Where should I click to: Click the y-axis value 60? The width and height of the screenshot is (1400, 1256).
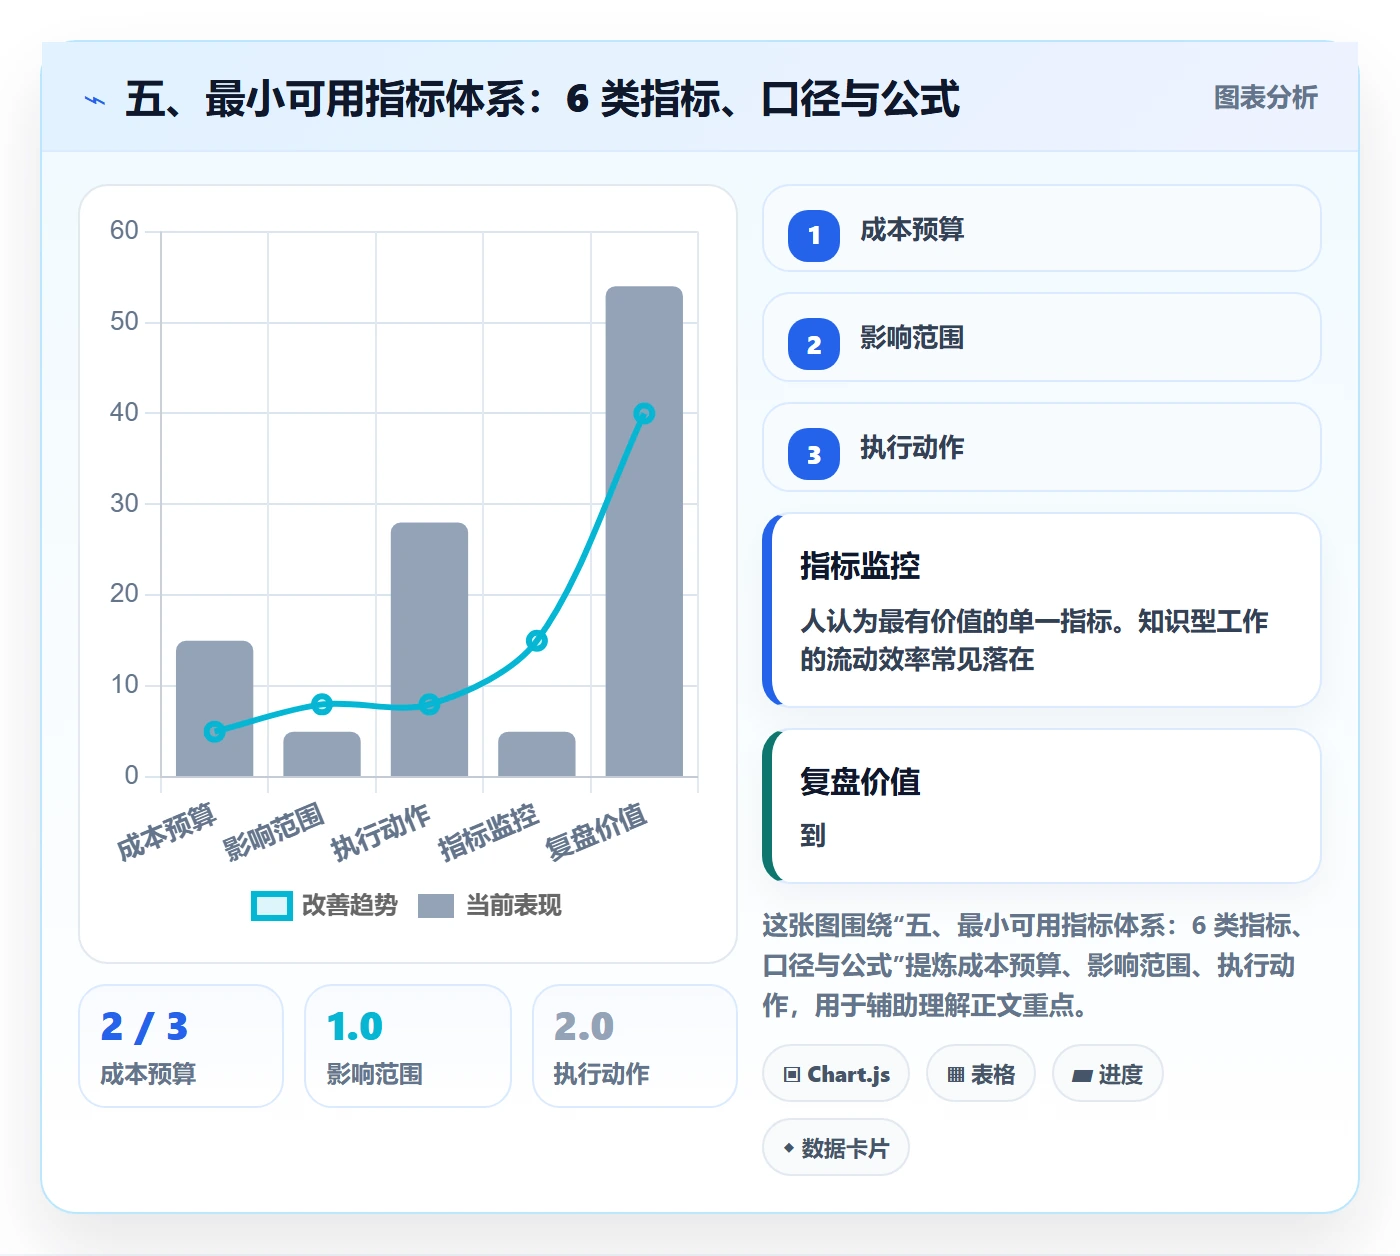pyautogui.click(x=124, y=231)
